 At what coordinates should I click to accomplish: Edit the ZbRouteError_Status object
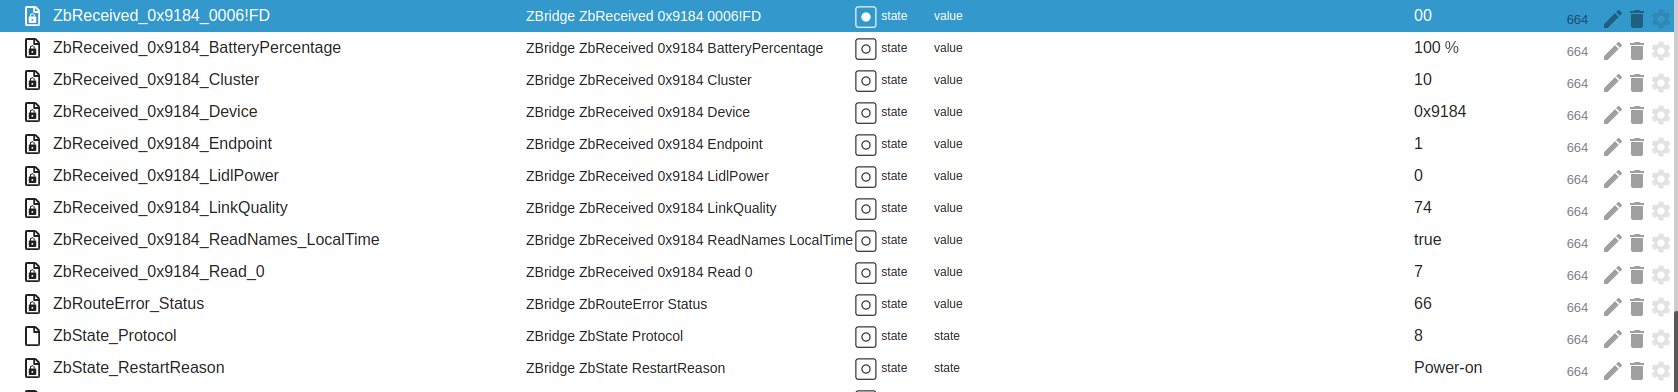(1612, 307)
